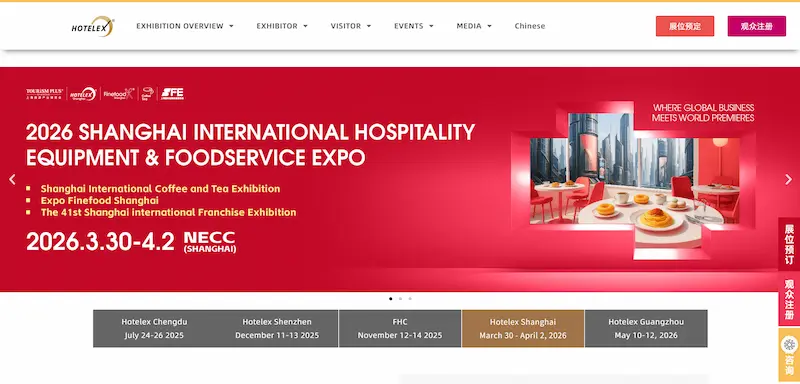This screenshot has height=384, width=800.
Task: Switch to the Chinese language link
Action: 530,26
